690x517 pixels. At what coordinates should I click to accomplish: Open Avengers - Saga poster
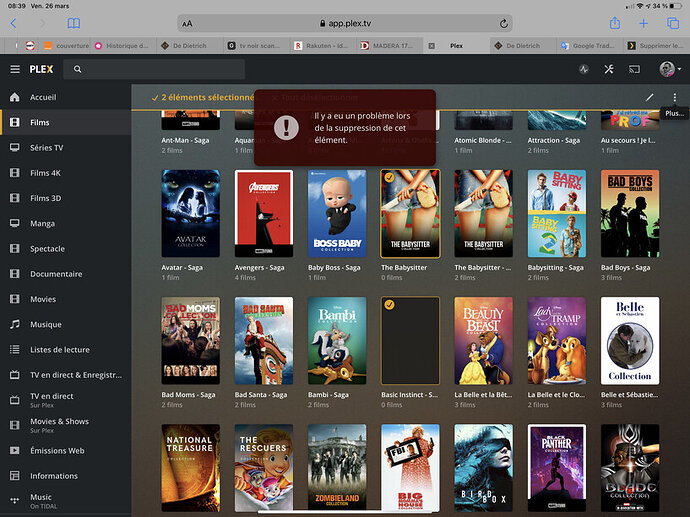[264, 213]
